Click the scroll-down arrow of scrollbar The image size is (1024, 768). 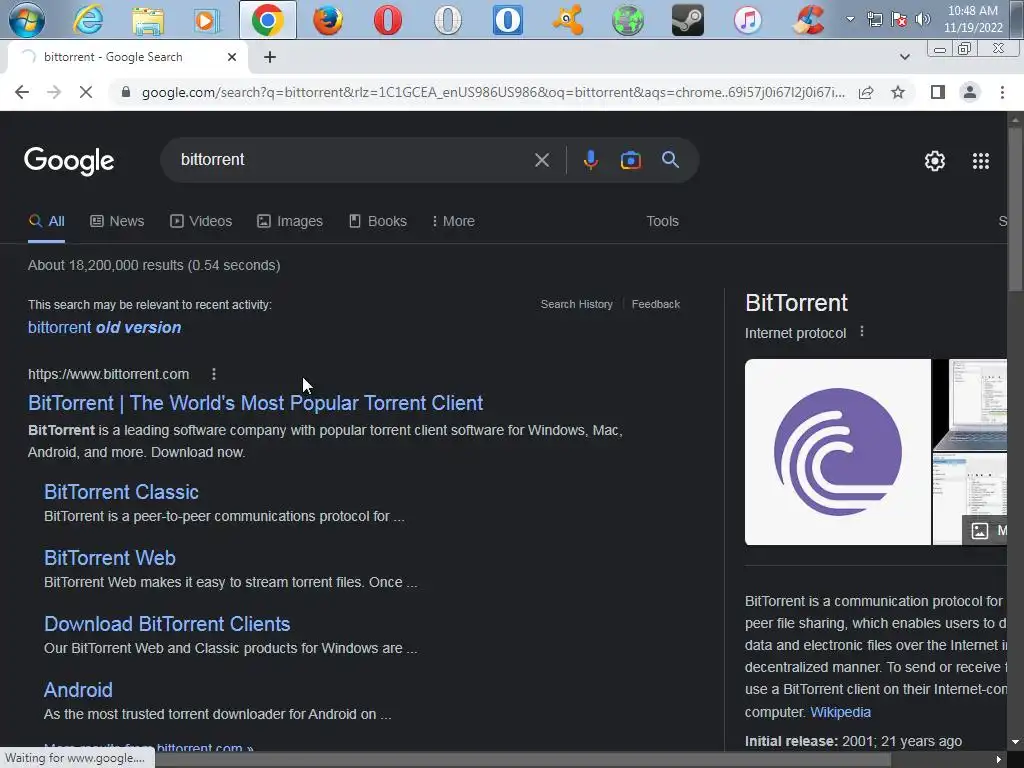click(x=1016, y=743)
